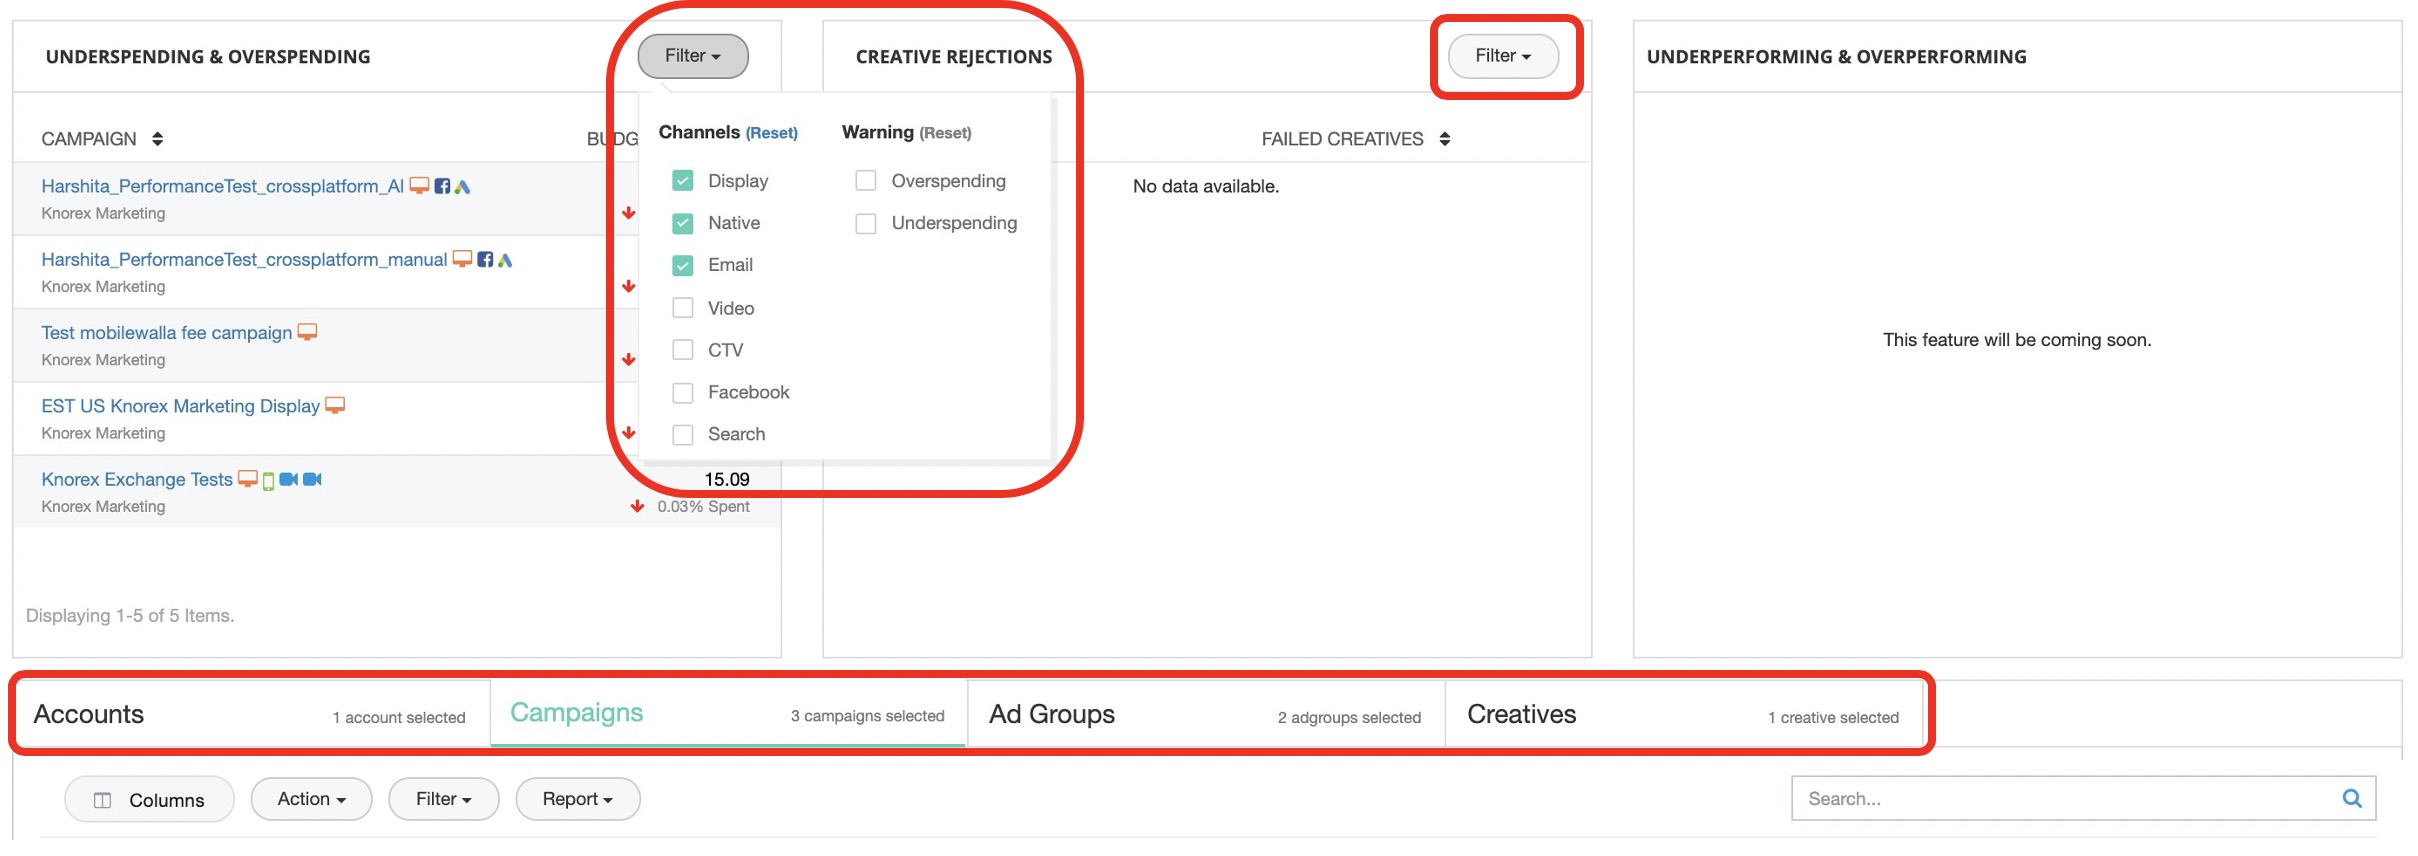This screenshot has height=856, width=2418.
Task: Check the Overspending warning checkbox
Action: click(x=866, y=181)
